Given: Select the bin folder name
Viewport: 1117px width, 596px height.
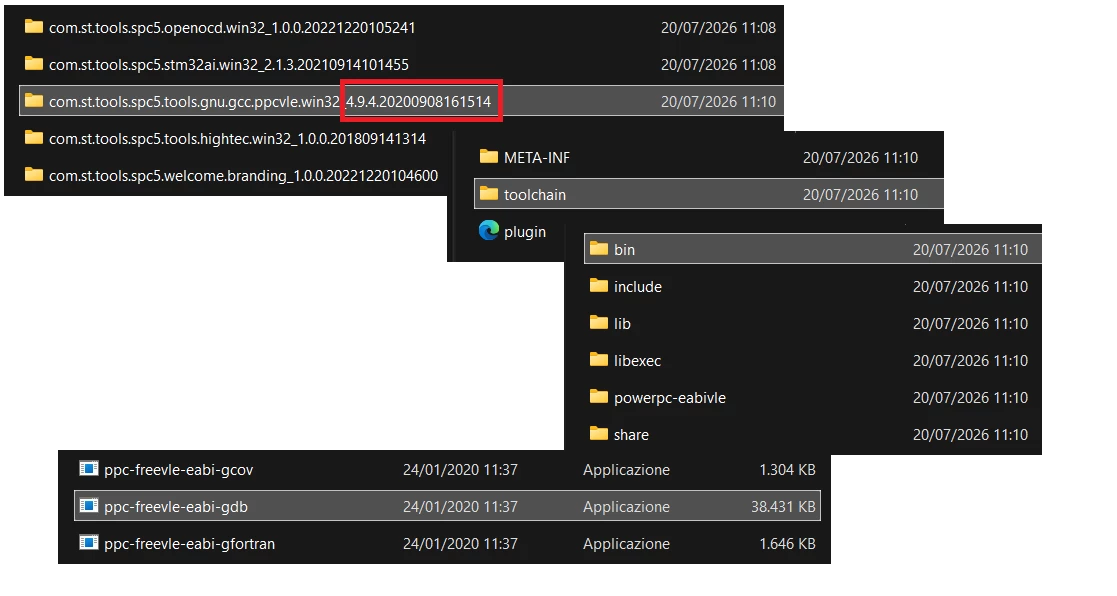Looking at the screenshot, I should point(625,250).
